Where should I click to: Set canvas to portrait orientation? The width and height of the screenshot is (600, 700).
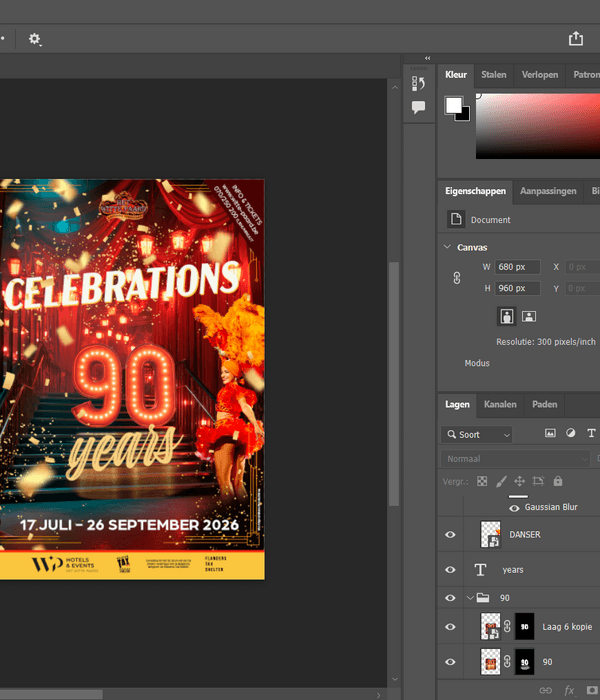(x=507, y=316)
